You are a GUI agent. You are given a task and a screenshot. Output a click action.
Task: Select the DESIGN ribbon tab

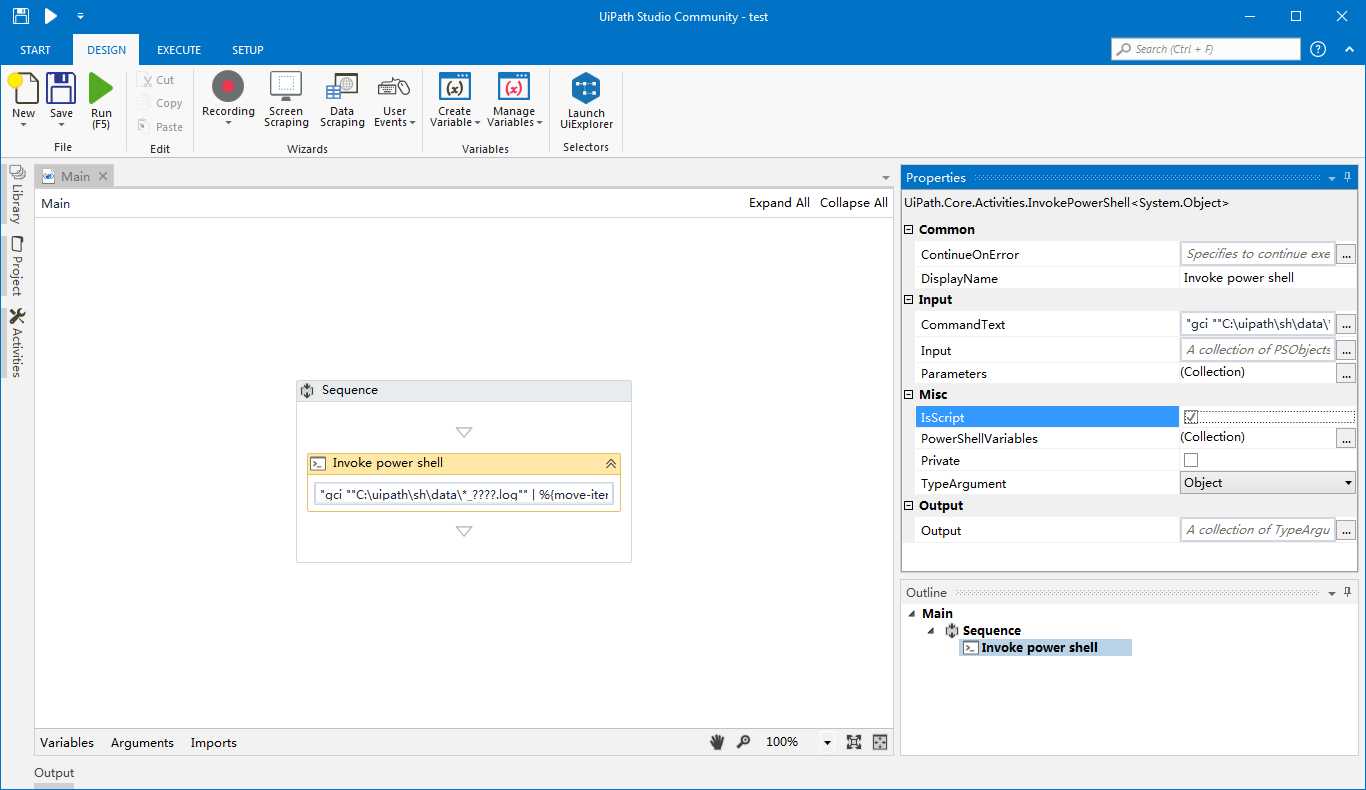click(106, 50)
